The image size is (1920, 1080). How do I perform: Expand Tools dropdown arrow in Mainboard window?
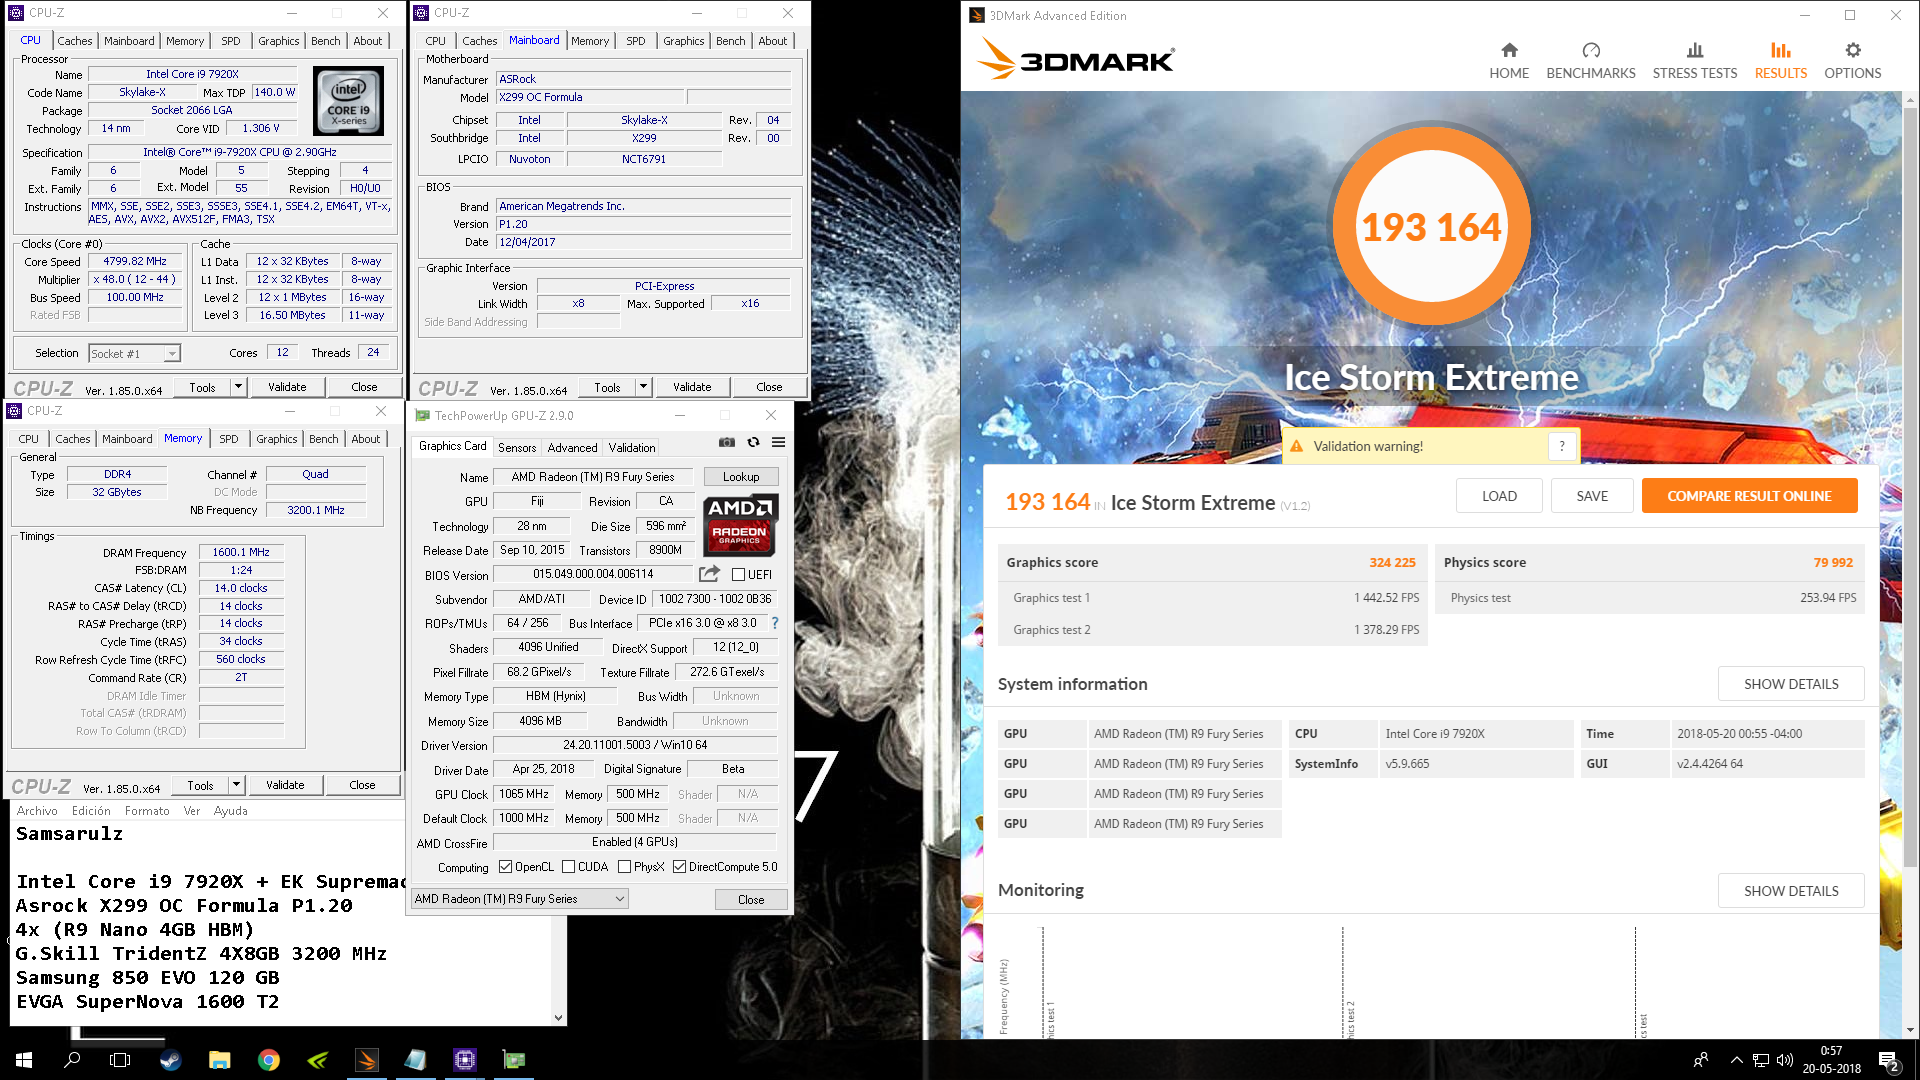click(643, 387)
